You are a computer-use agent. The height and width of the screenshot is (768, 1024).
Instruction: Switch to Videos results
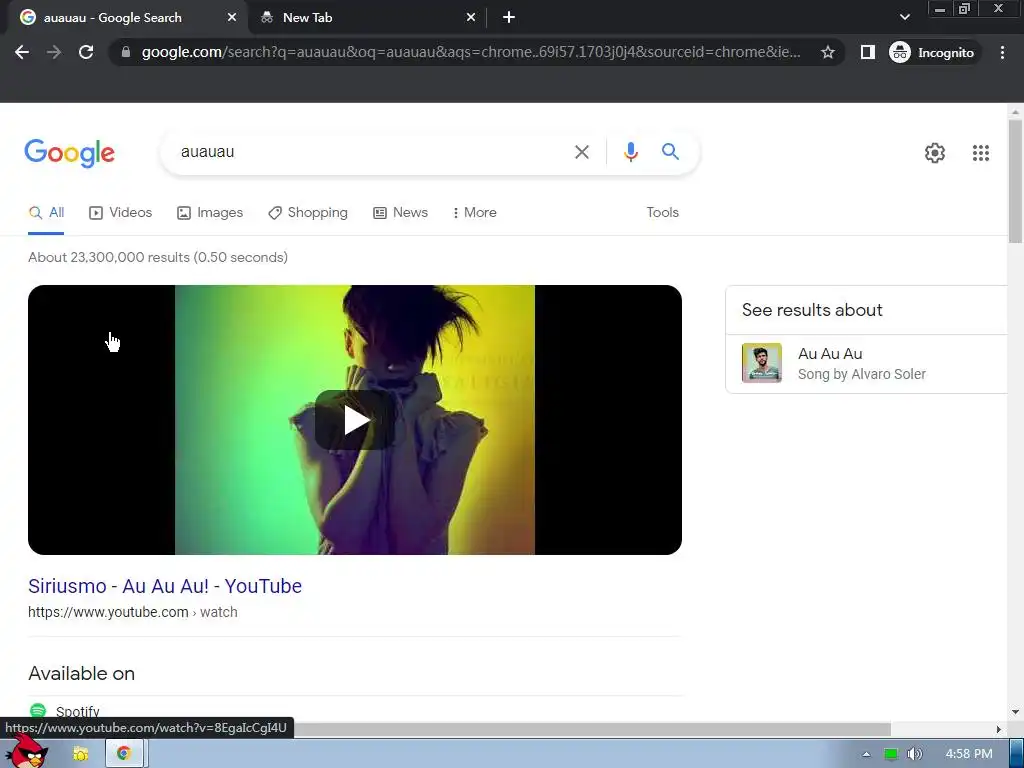(x=121, y=213)
